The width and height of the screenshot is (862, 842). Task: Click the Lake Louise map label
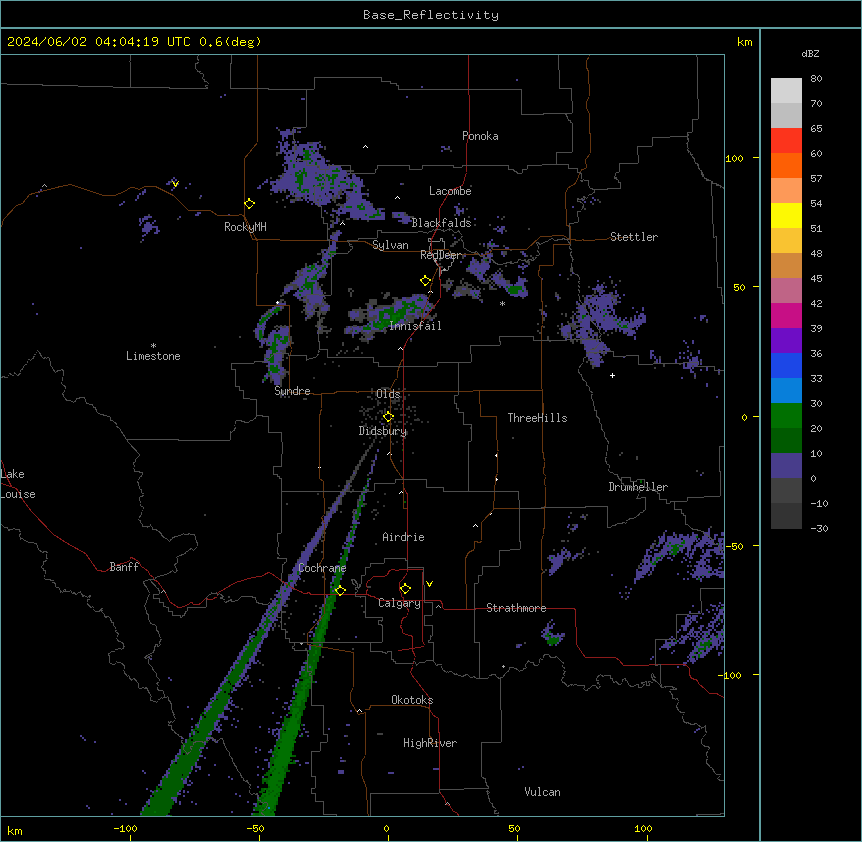point(18,484)
